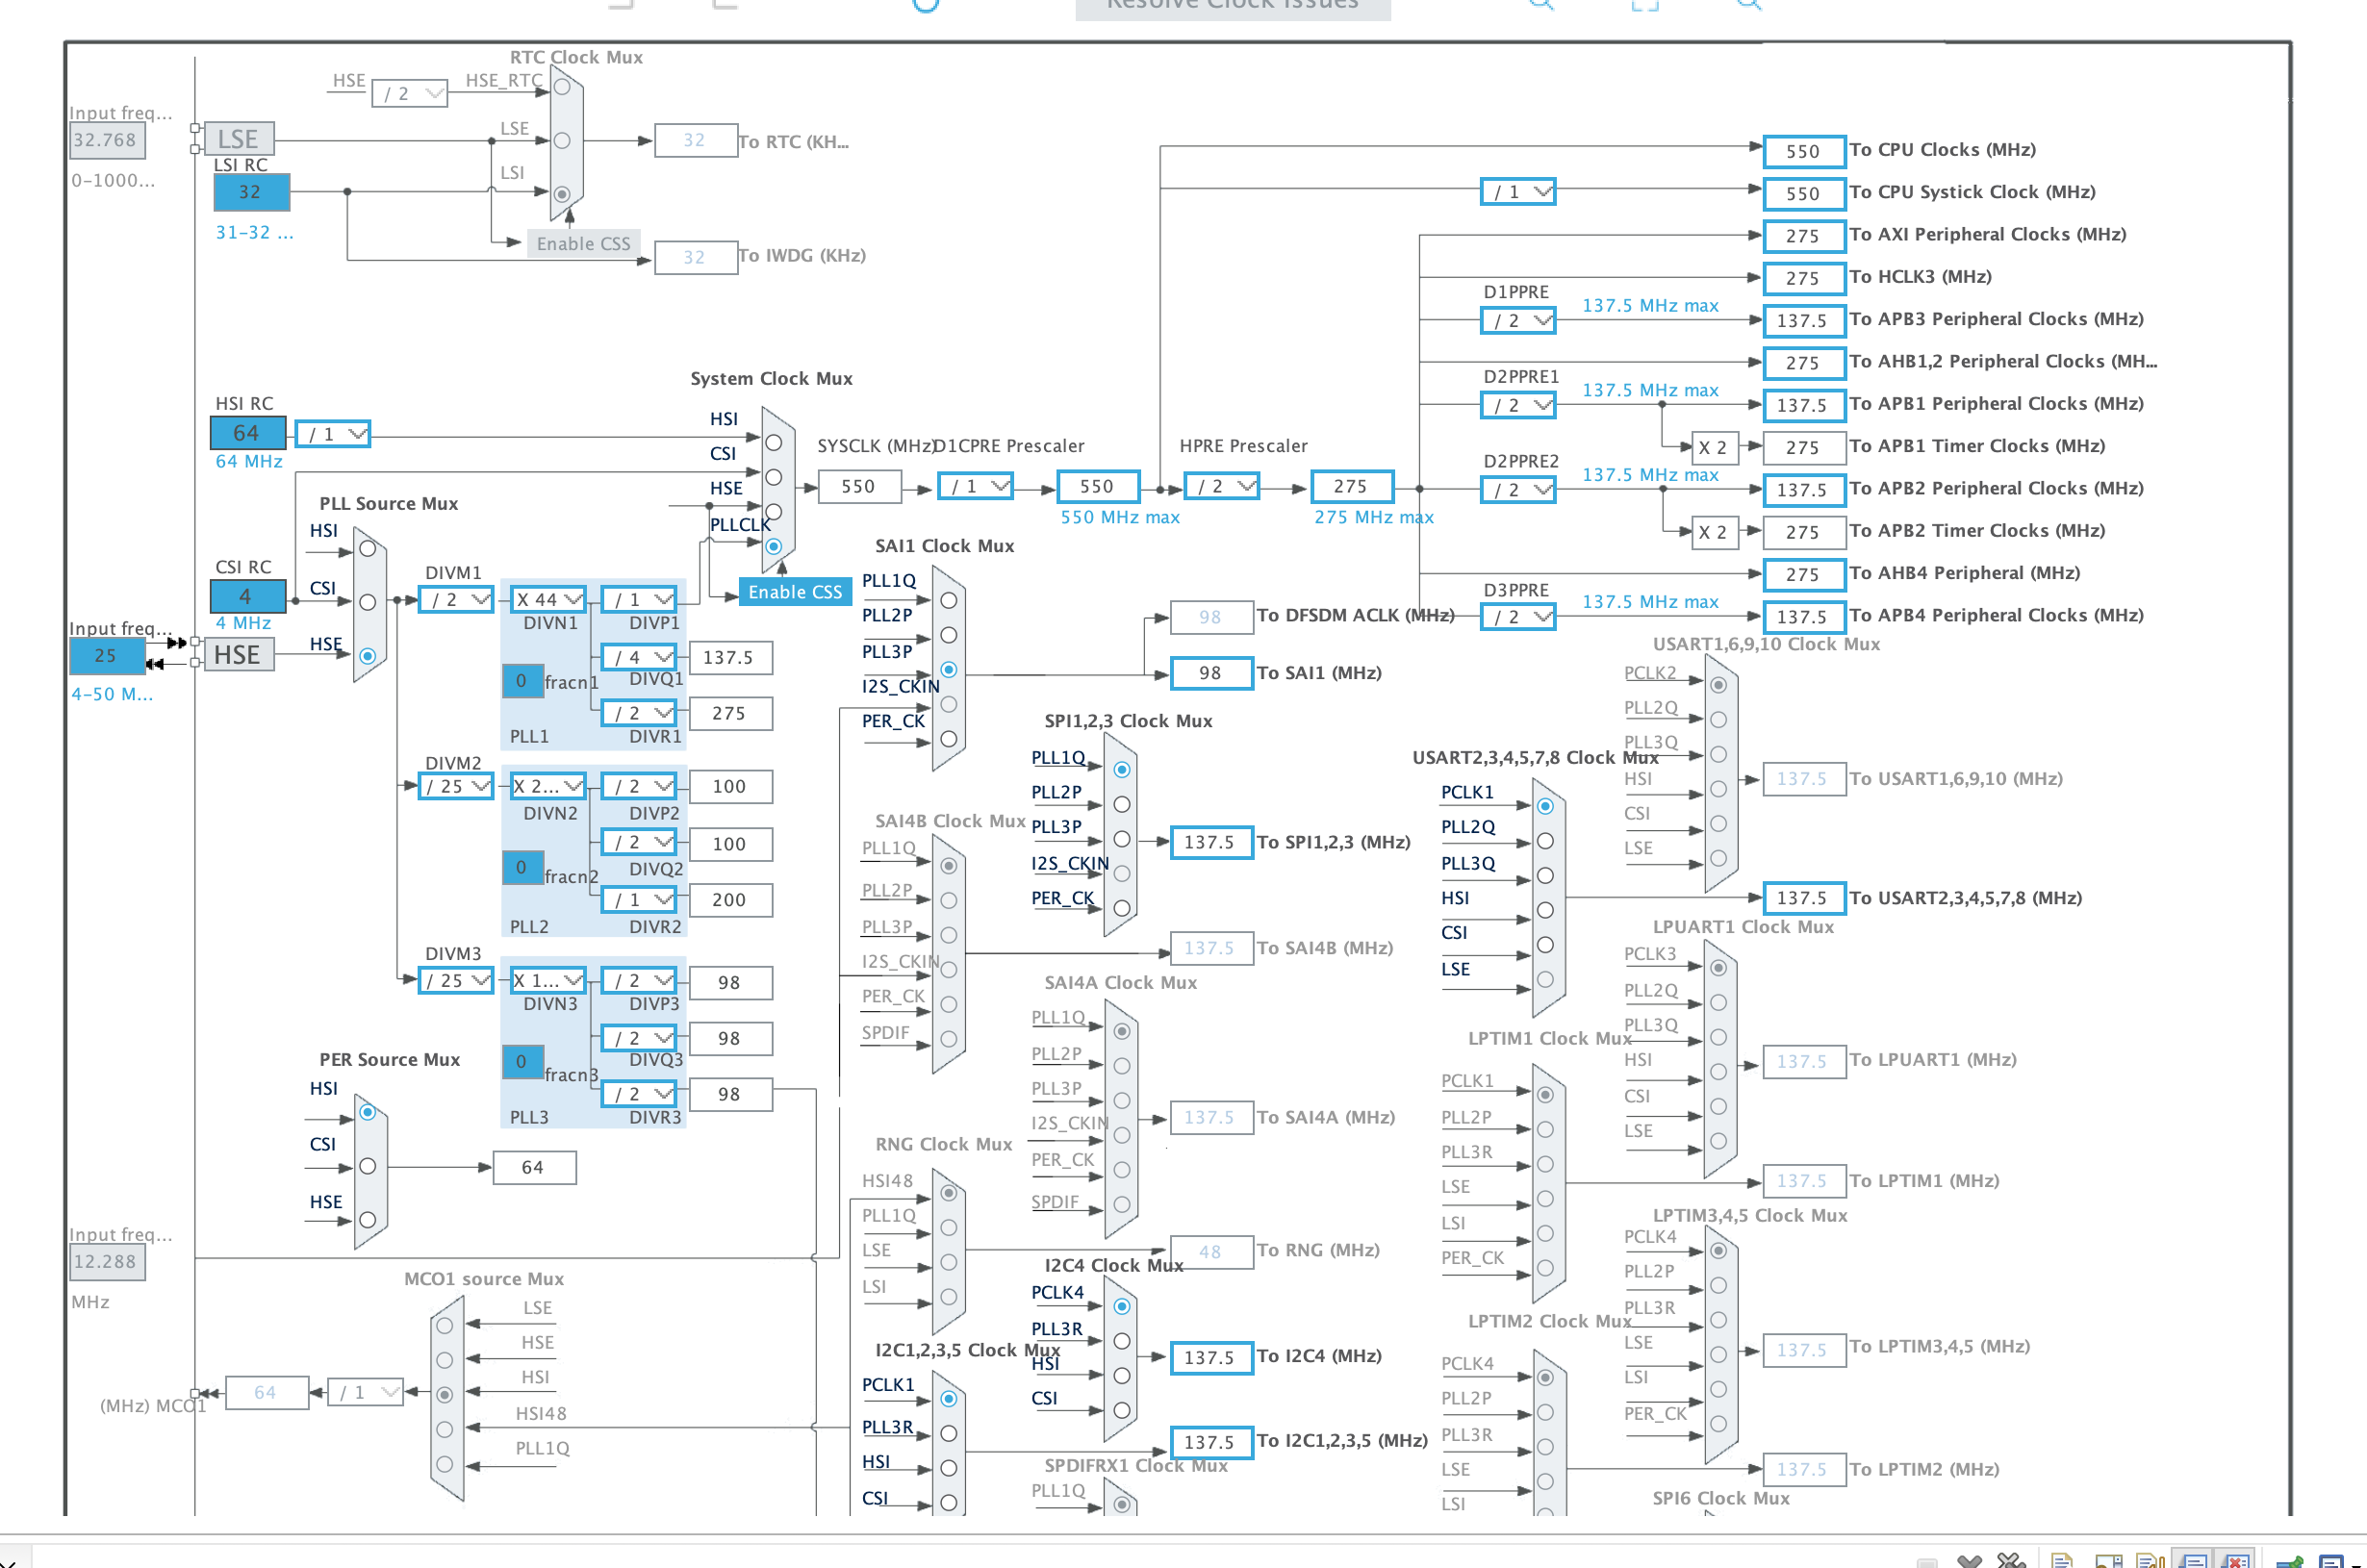Image resolution: width=2367 pixels, height=1568 pixels.
Task: Click the red-X console error icon
Action: (x=2236, y=1563)
